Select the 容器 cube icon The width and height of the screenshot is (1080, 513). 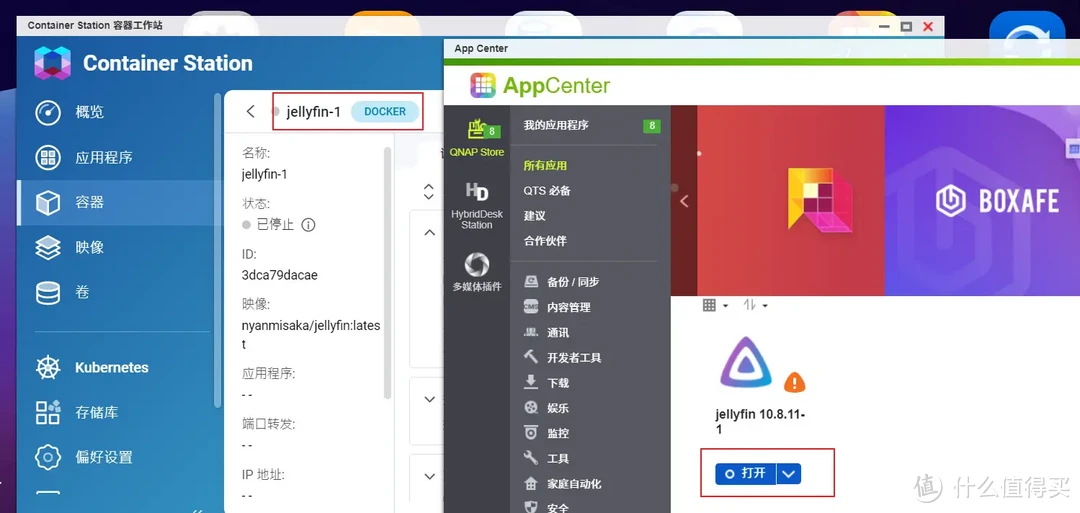(x=48, y=202)
